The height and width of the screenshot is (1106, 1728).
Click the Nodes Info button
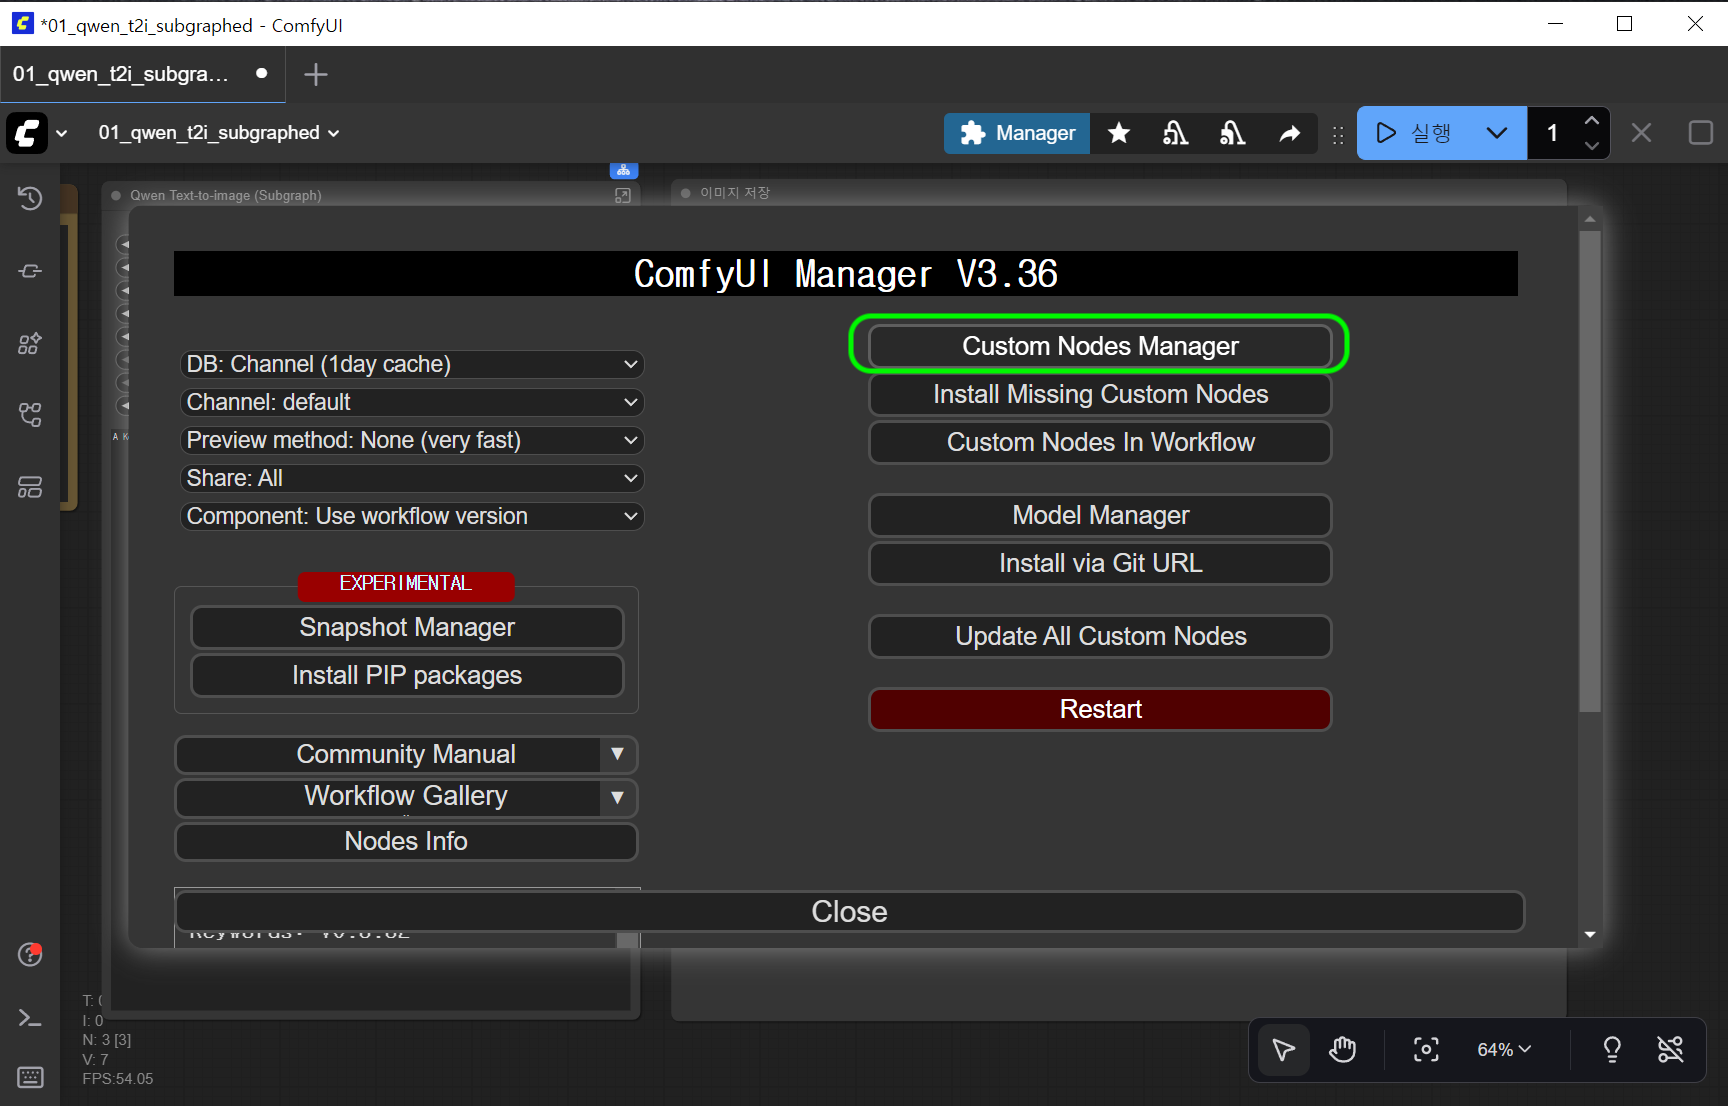[x=406, y=841]
